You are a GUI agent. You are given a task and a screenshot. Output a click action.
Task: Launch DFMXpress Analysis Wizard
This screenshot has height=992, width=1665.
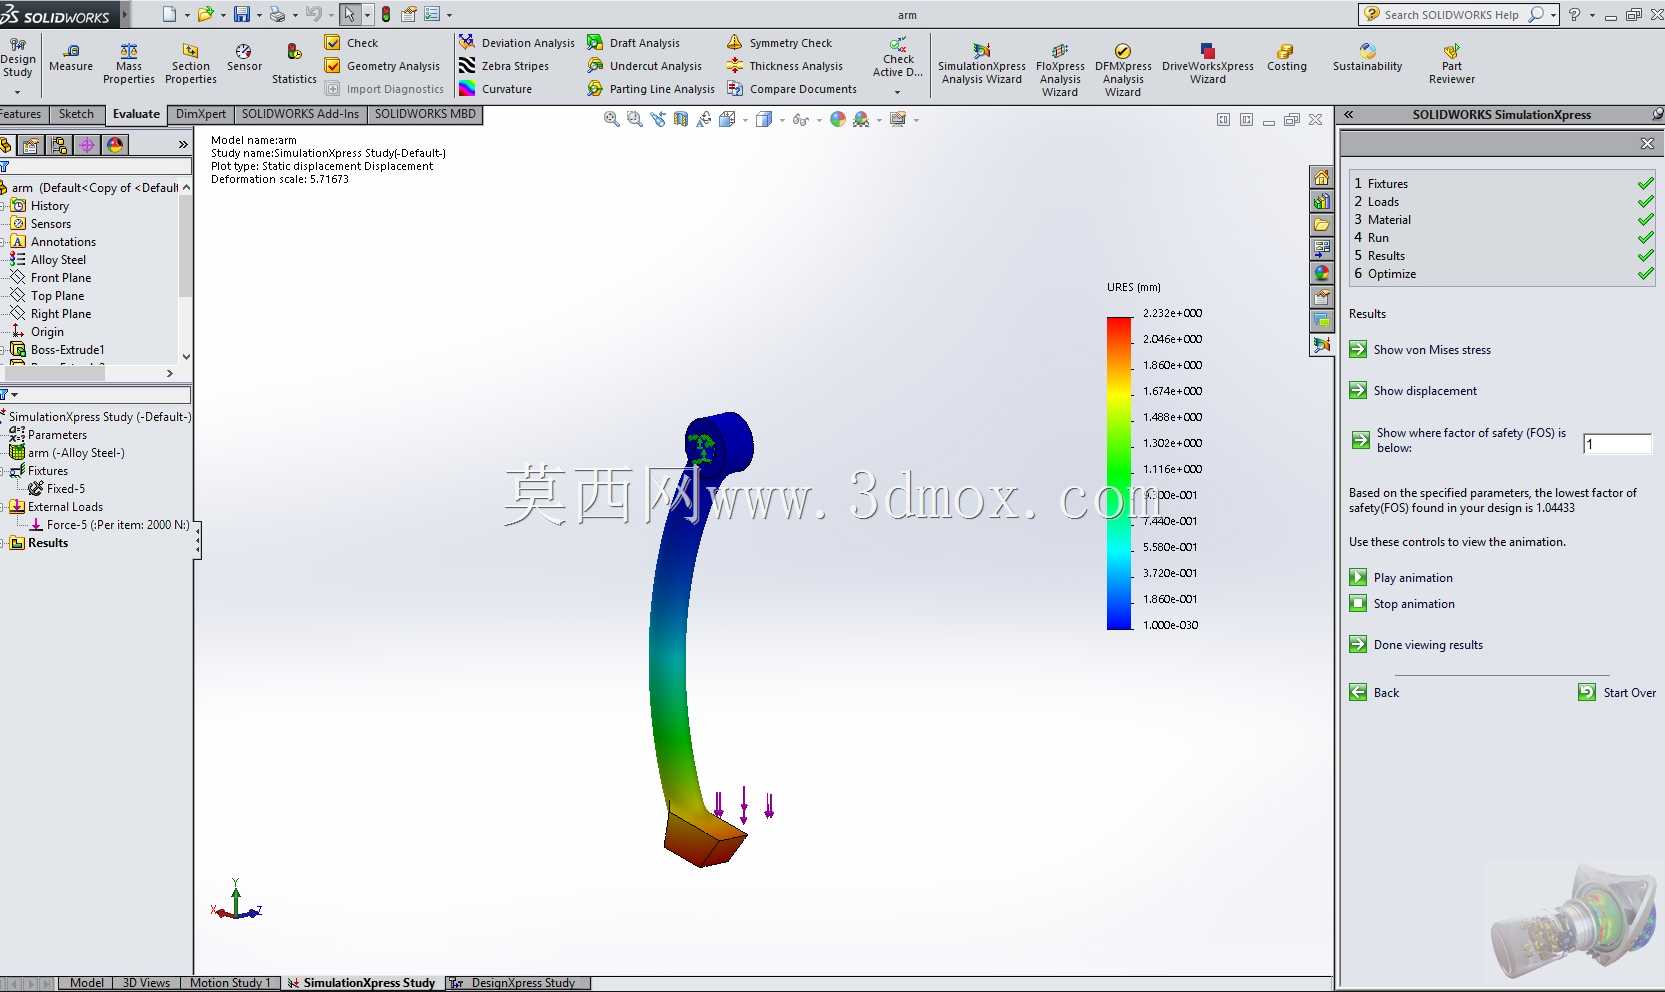(1123, 70)
